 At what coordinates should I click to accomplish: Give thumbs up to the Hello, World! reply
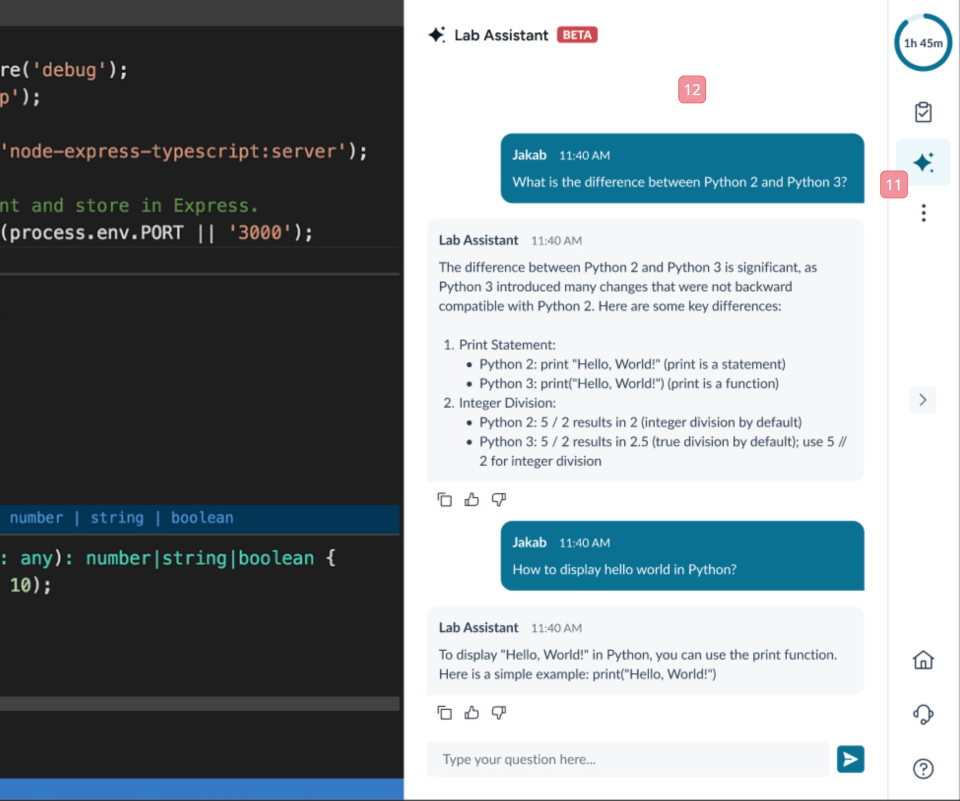tap(471, 713)
